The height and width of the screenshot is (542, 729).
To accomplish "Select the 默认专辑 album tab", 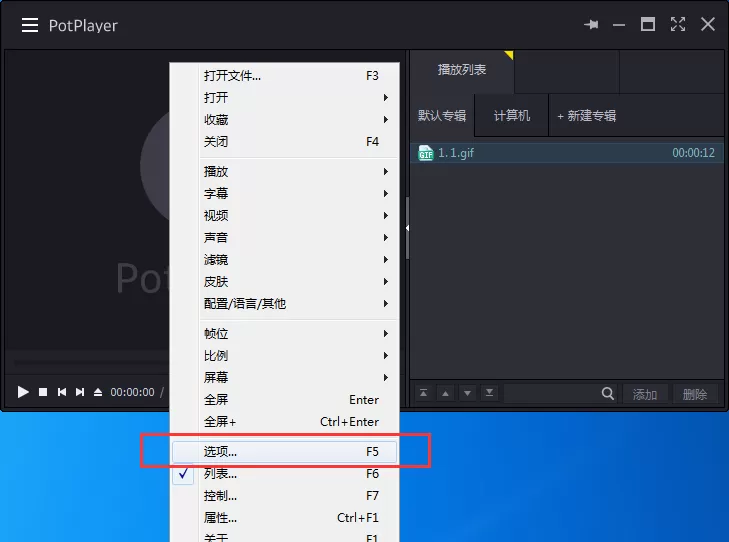I will pos(442,115).
